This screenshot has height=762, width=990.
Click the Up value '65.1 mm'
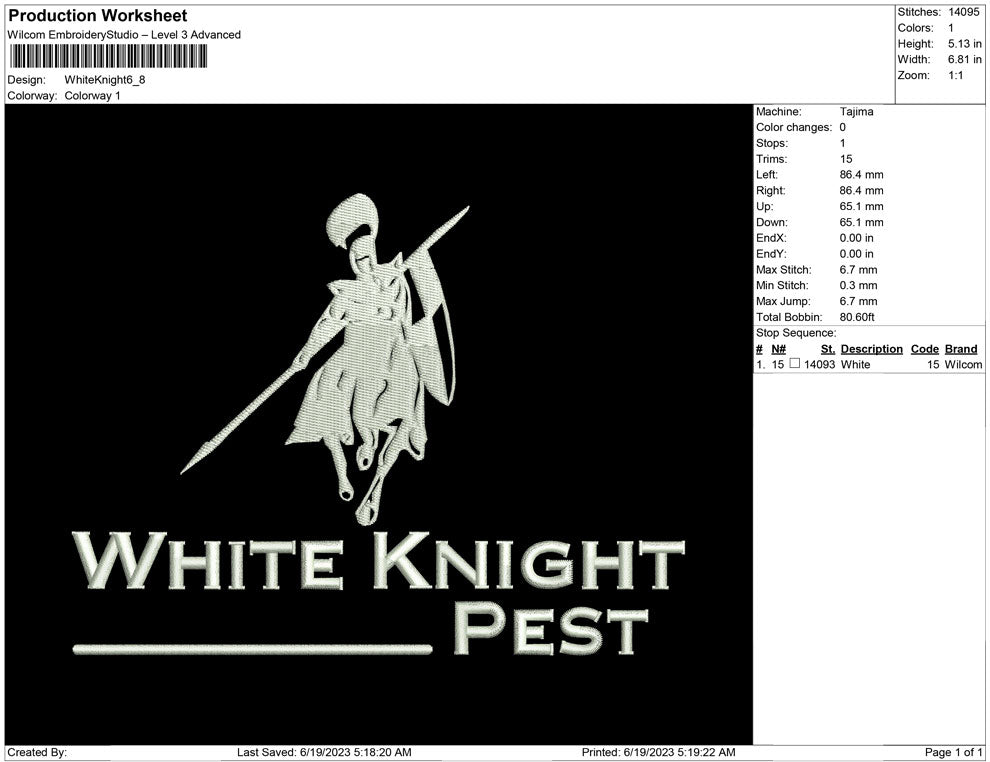tap(861, 206)
